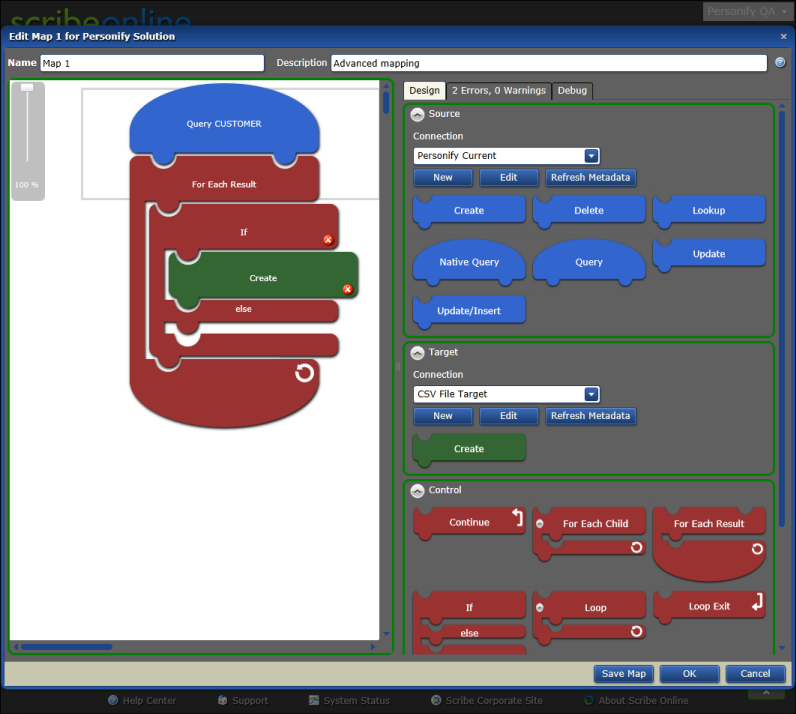The height and width of the screenshot is (714, 796).
Task: Open Scribe Corporate Site link
Action: (487, 700)
